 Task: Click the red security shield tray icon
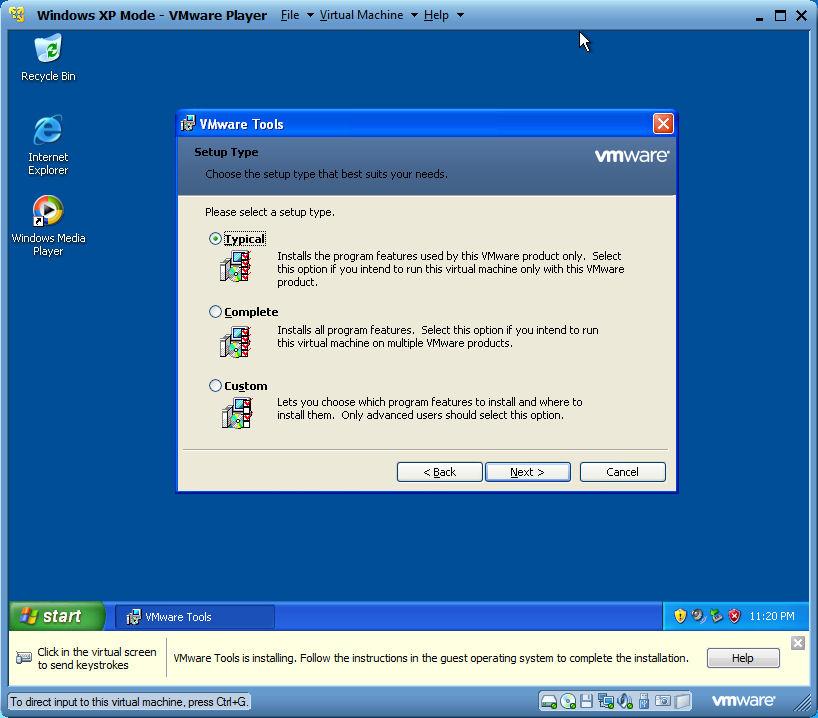[734, 616]
